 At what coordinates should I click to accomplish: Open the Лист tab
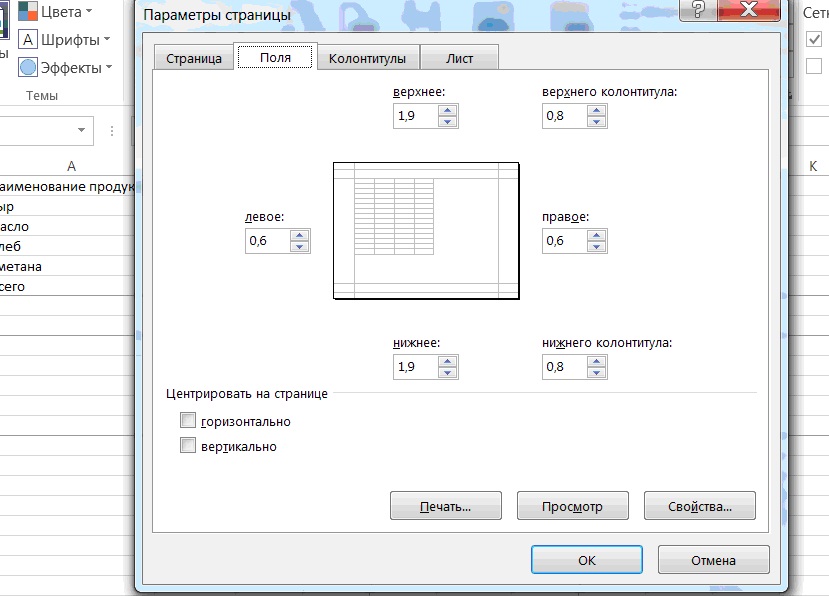coord(459,58)
